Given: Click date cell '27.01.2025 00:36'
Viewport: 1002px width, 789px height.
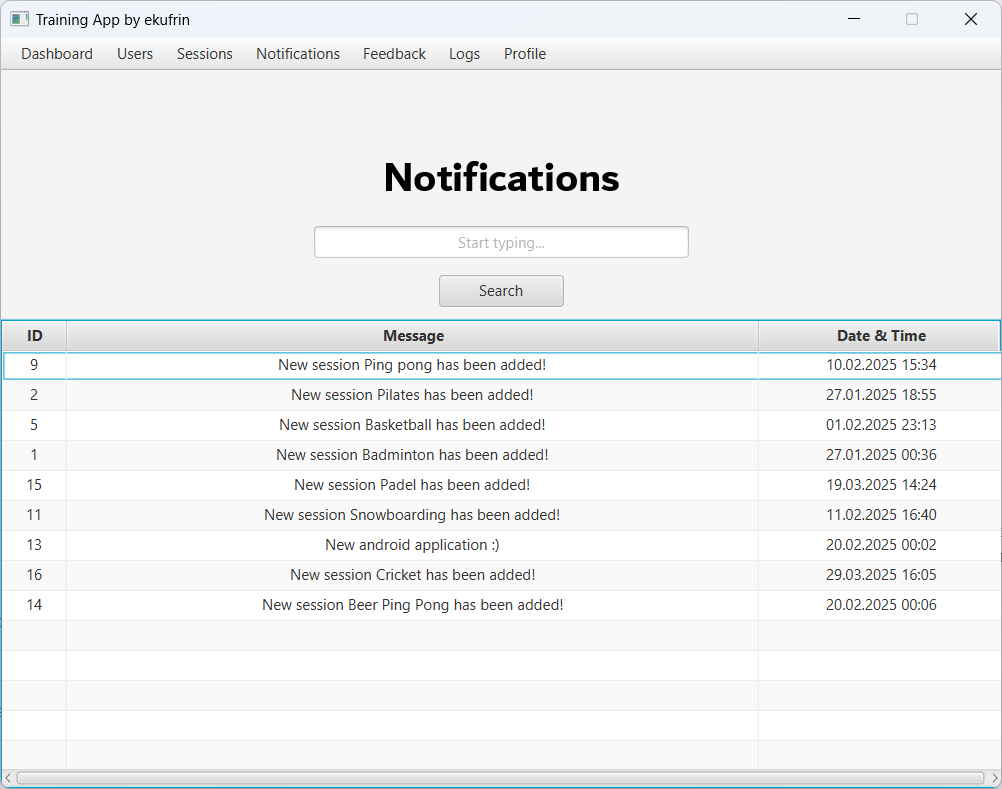Looking at the screenshot, I should [x=881, y=455].
